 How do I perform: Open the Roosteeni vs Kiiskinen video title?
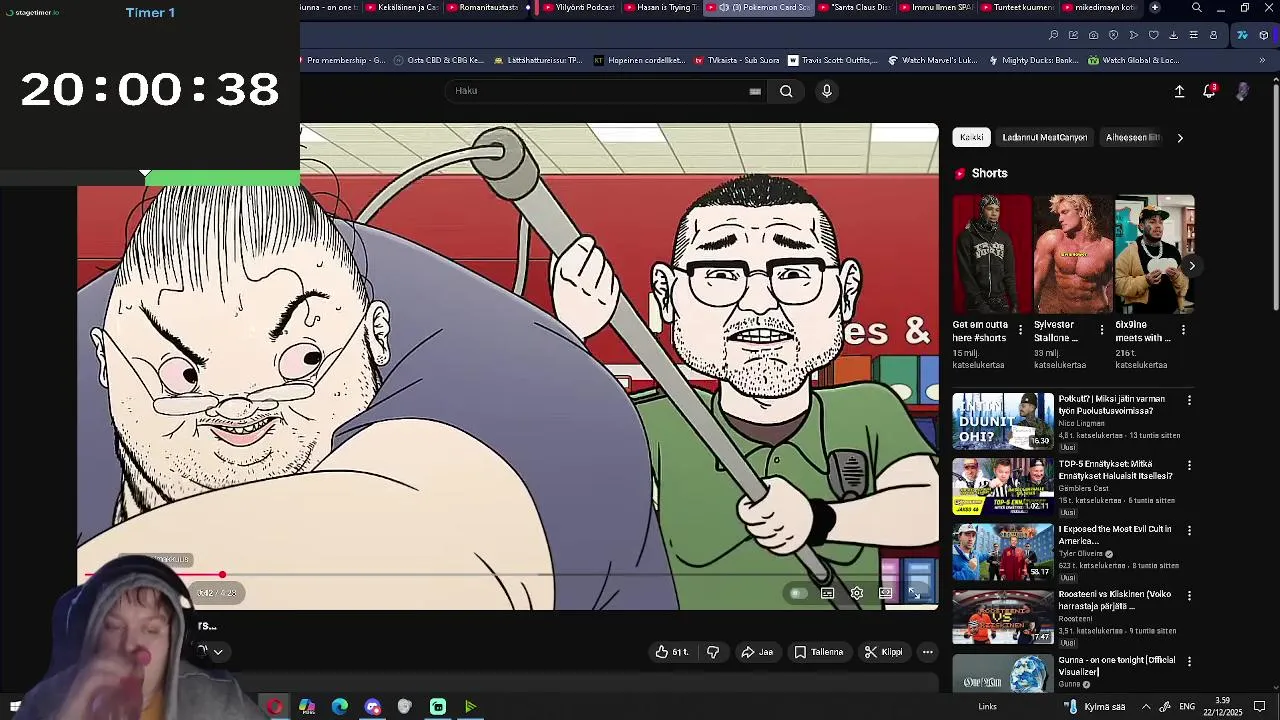(x=1115, y=600)
